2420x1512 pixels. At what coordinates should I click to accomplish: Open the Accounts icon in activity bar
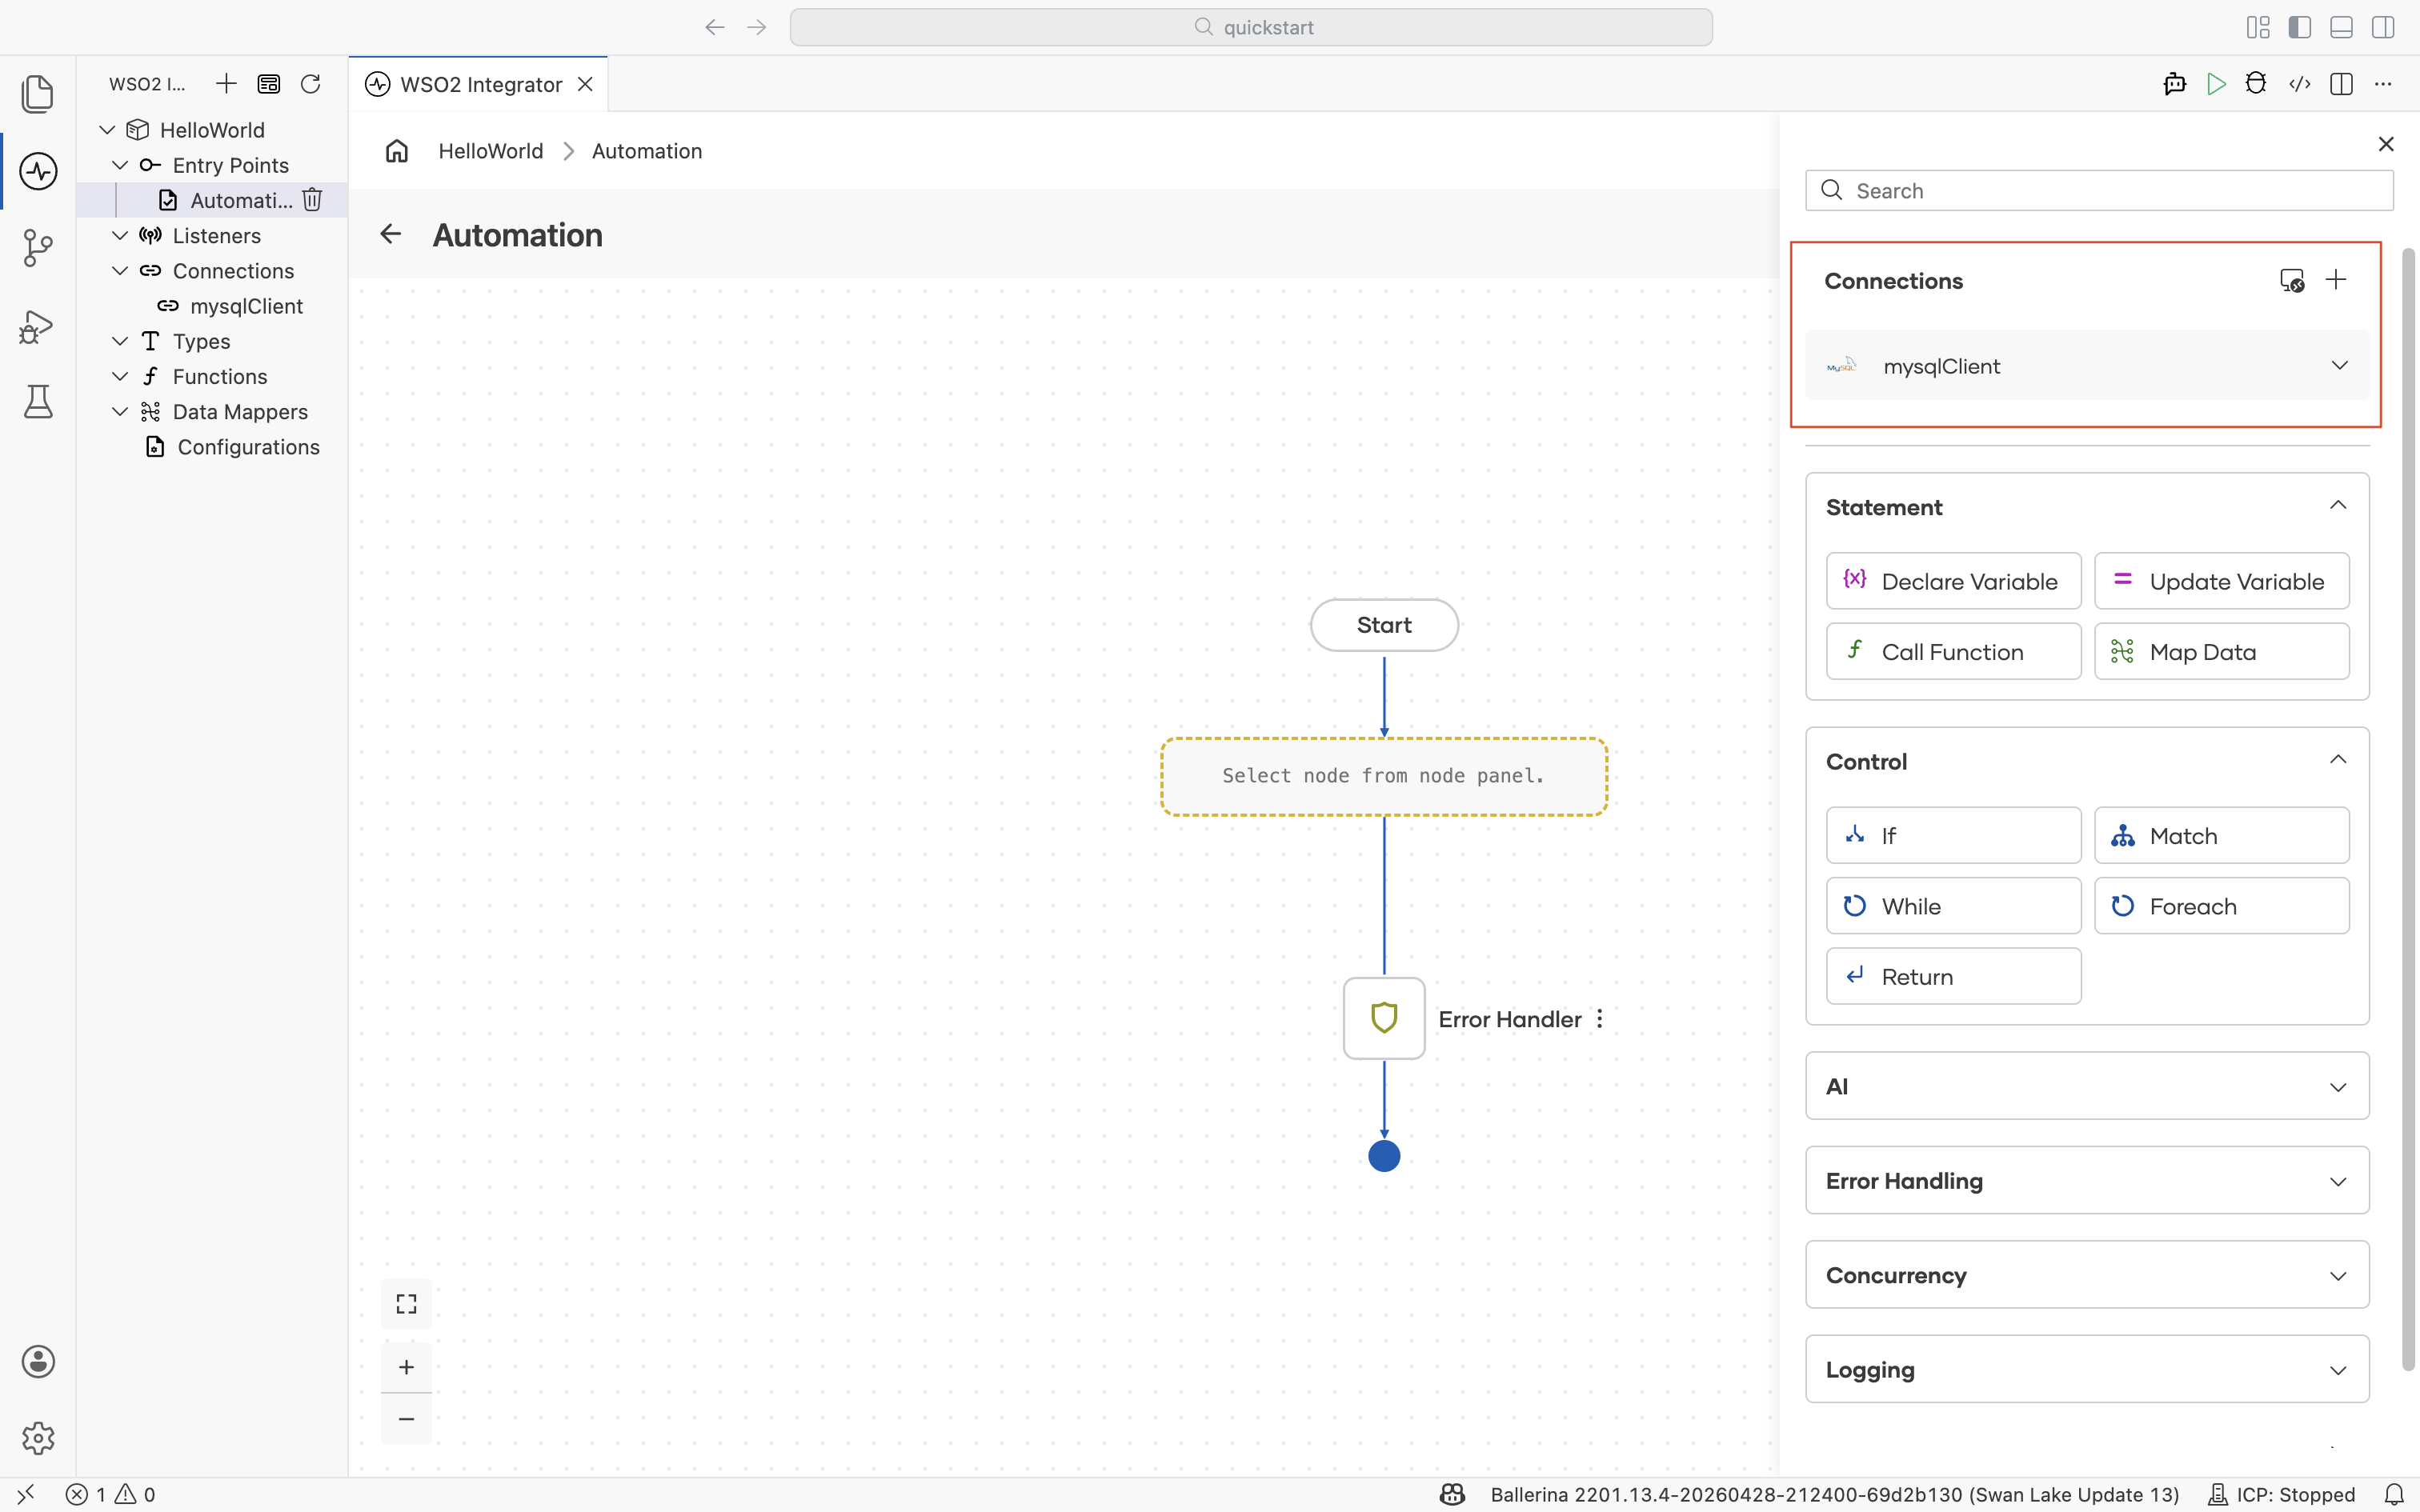tap(38, 1361)
